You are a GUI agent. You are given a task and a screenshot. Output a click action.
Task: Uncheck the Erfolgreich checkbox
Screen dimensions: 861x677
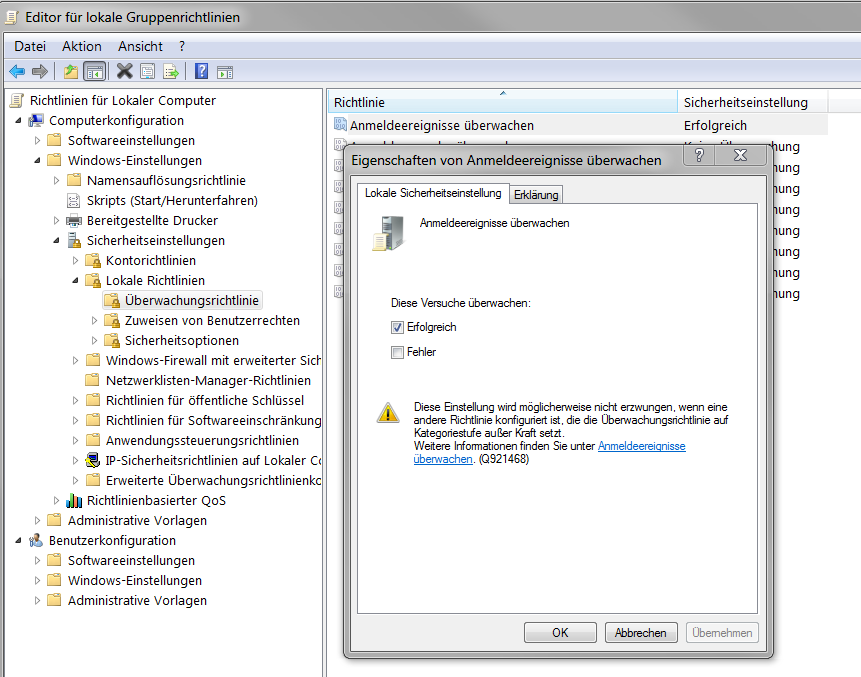click(x=398, y=327)
